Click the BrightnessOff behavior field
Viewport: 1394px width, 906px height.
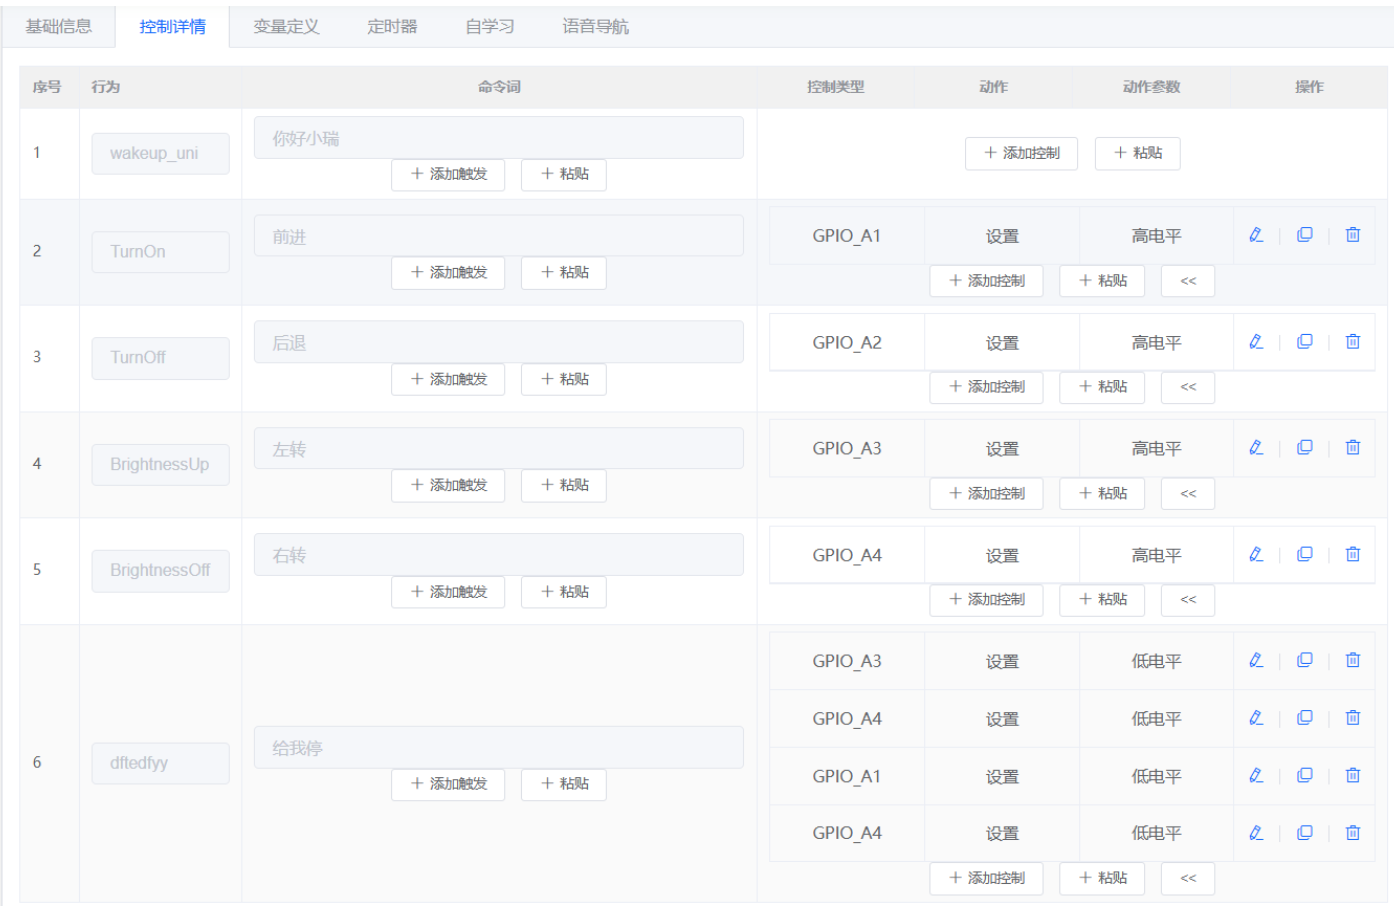point(161,570)
